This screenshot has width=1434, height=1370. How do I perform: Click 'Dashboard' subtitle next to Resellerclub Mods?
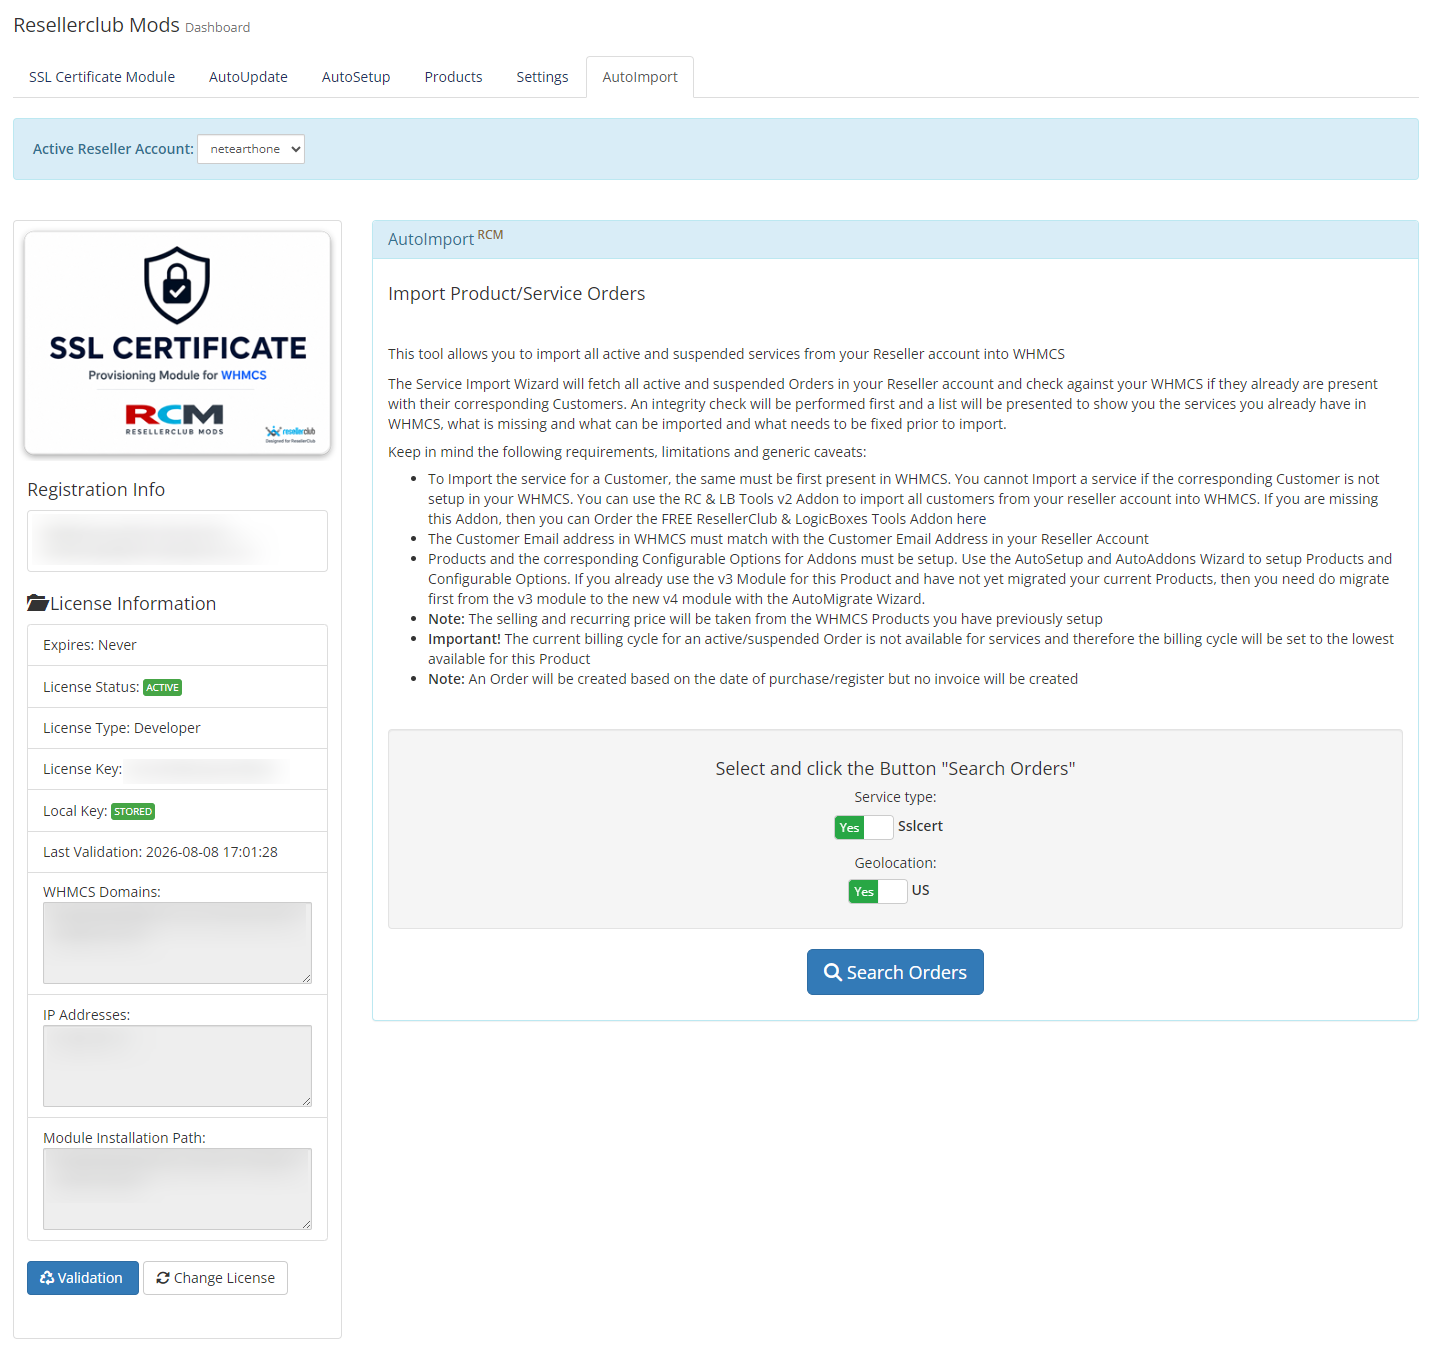point(217,27)
